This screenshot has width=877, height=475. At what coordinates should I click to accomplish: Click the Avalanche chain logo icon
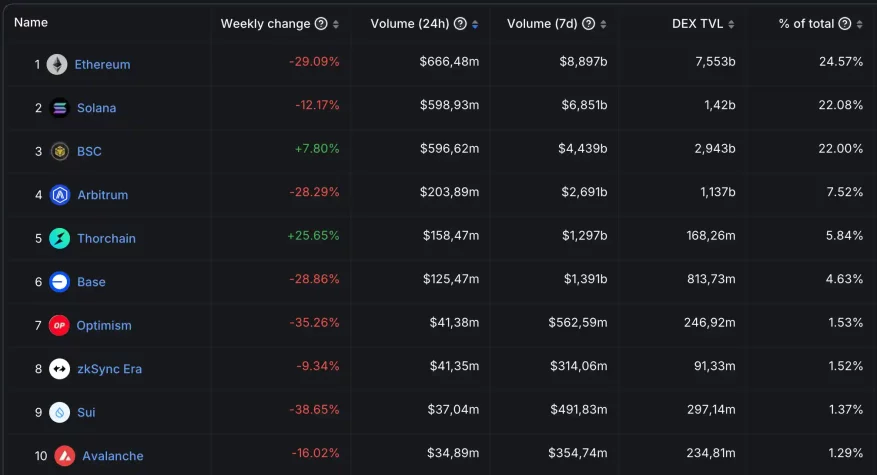(64, 456)
